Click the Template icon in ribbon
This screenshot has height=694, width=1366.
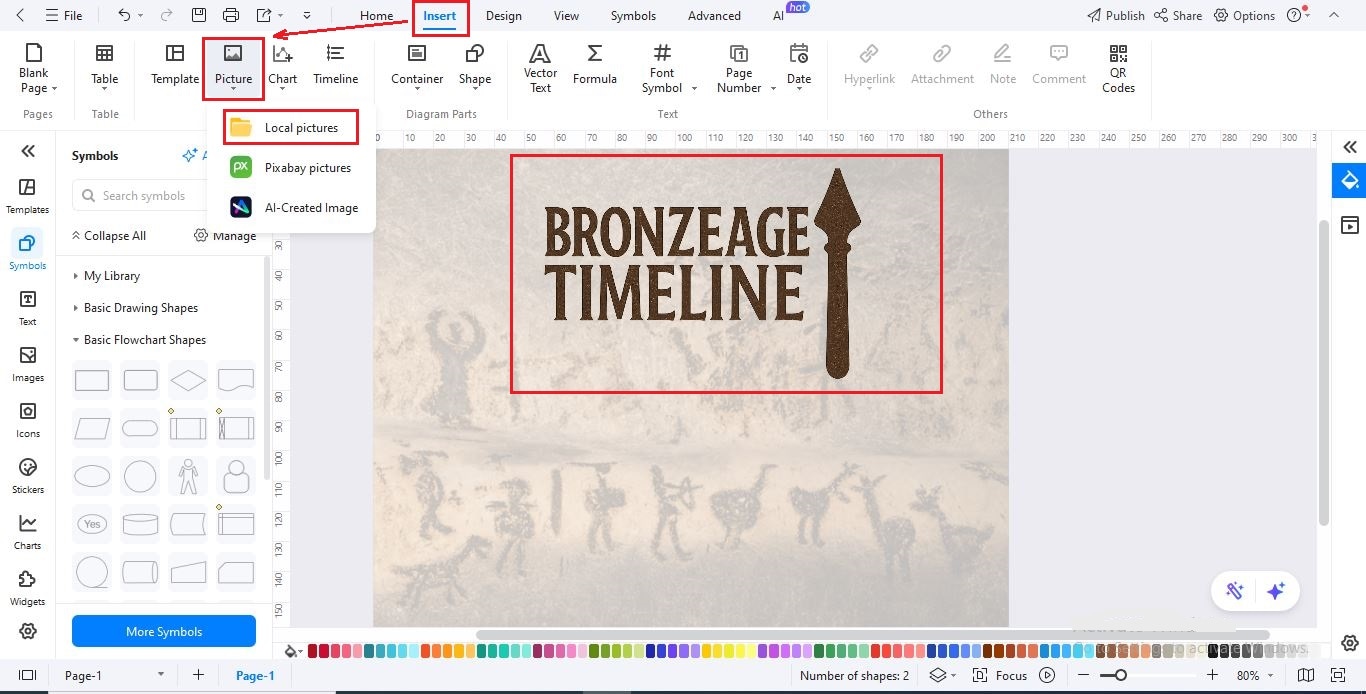click(x=175, y=65)
